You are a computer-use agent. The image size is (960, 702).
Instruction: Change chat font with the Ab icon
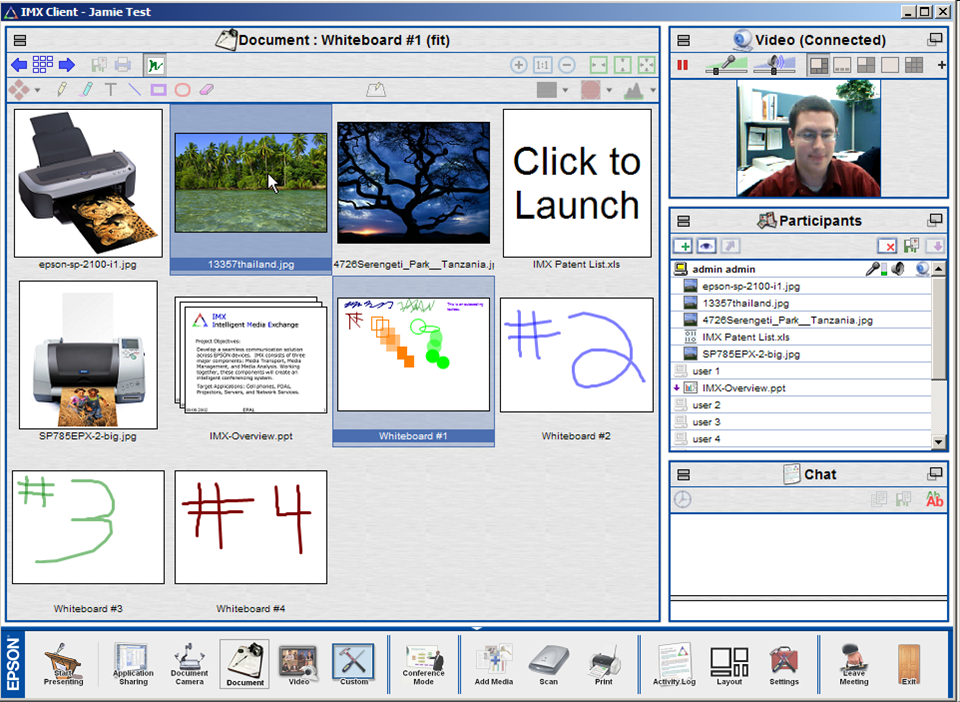pos(934,499)
